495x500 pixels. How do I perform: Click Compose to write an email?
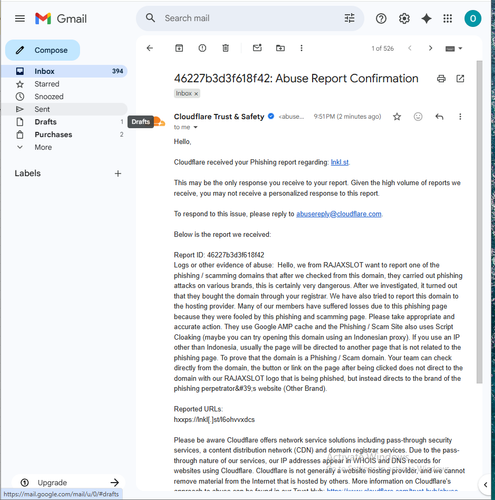pyautogui.click(x=43, y=50)
